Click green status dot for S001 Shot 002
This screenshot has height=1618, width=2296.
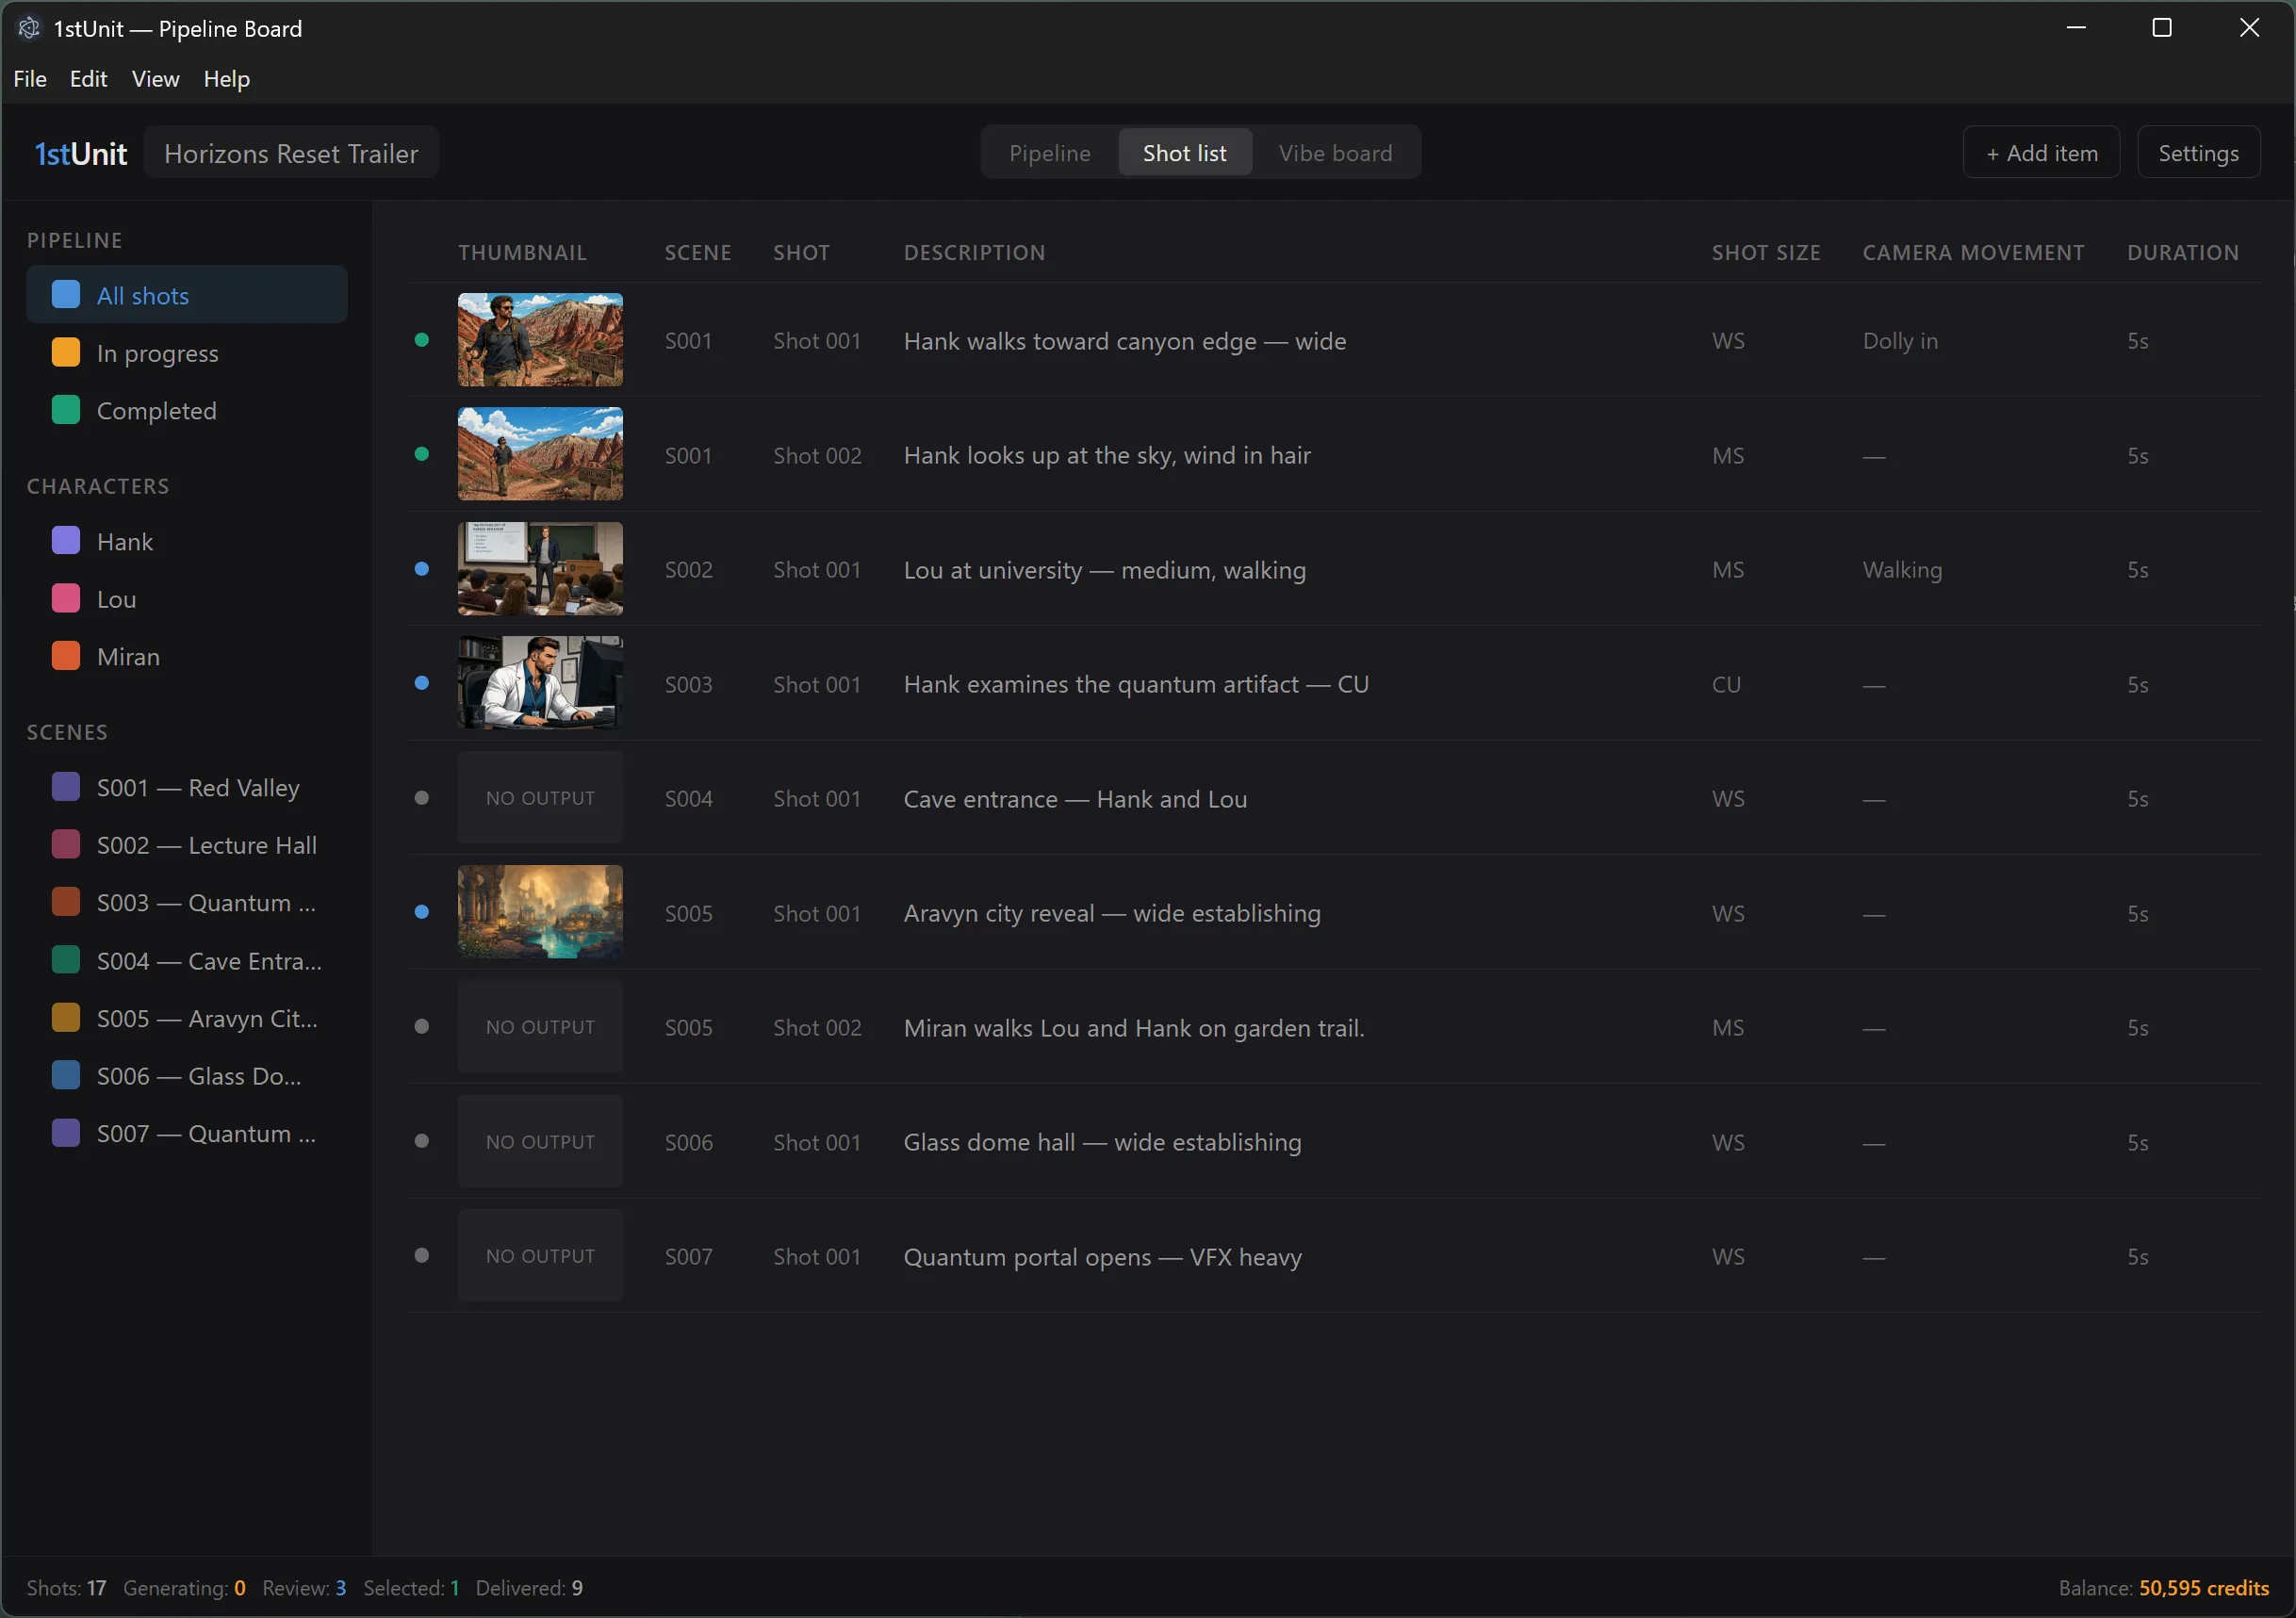422,454
